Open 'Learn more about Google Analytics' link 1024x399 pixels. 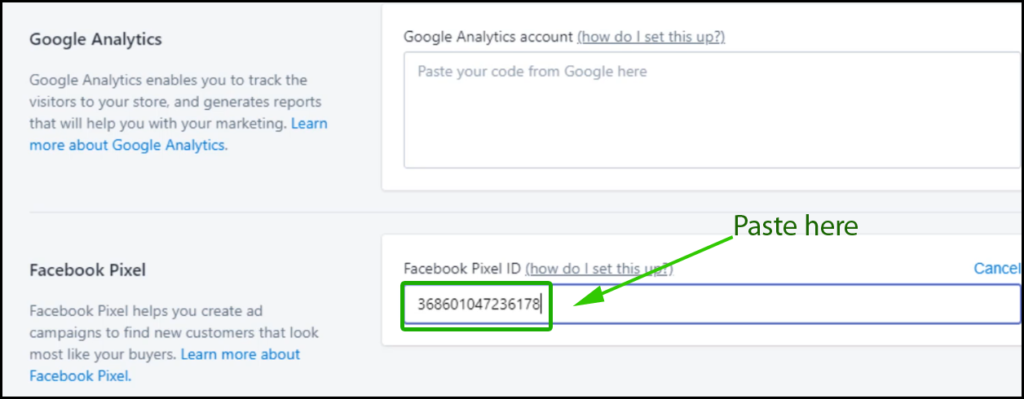pos(178,134)
